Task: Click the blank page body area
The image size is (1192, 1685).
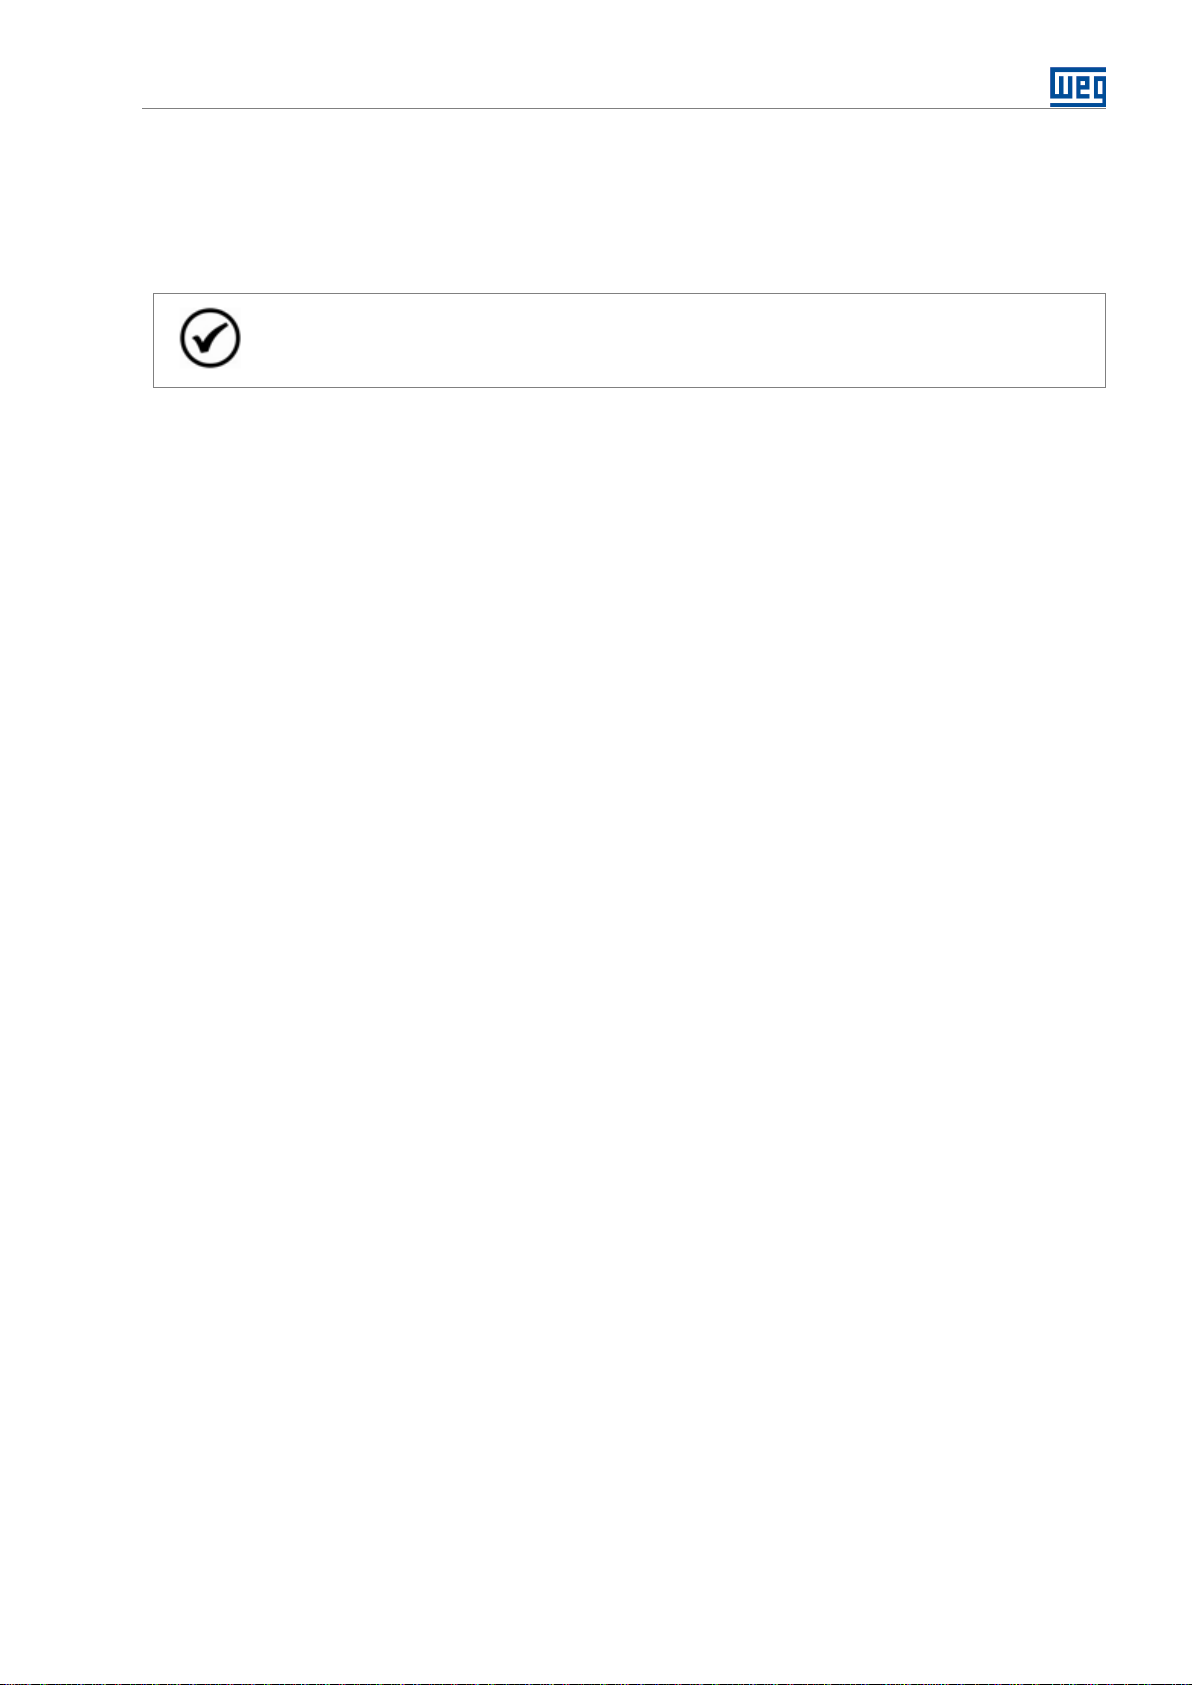Action: [x=596, y=1000]
